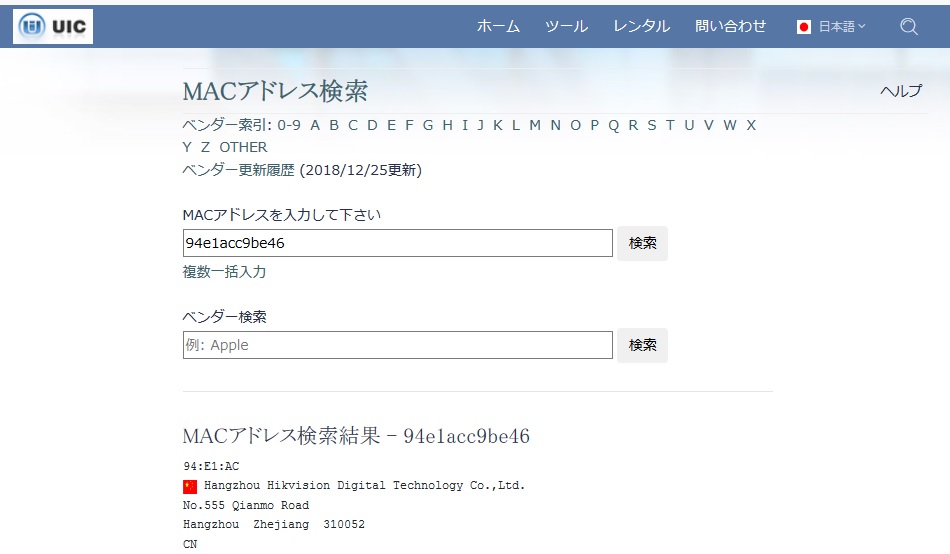
Task: Open the search magnifier icon in header
Action: 909,27
